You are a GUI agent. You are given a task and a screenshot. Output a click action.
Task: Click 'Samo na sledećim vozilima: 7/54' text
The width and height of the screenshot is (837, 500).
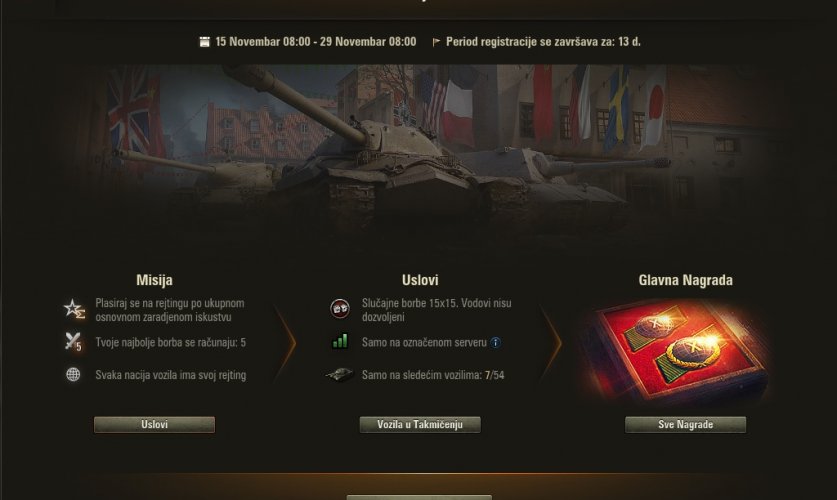[433, 375]
